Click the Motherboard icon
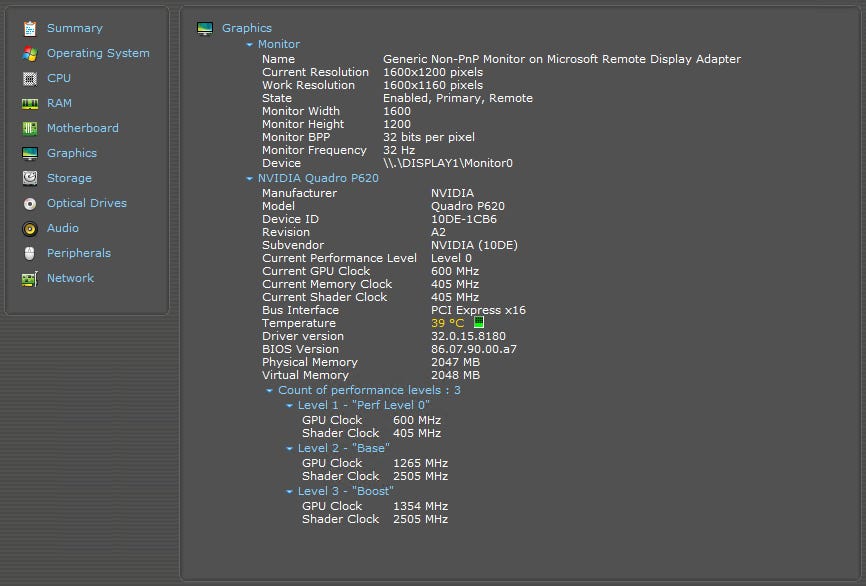Image resolution: width=866 pixels, height=586 pixels. point(29,128)
